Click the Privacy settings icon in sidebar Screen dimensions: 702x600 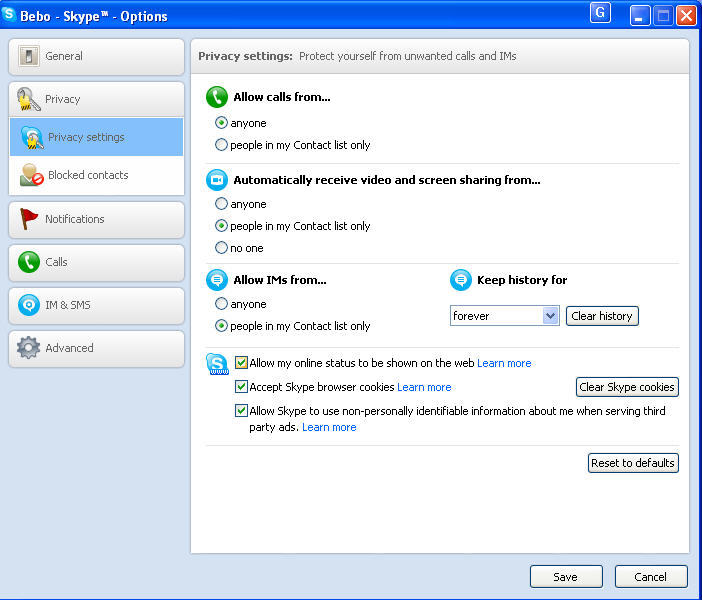point(32,137)
